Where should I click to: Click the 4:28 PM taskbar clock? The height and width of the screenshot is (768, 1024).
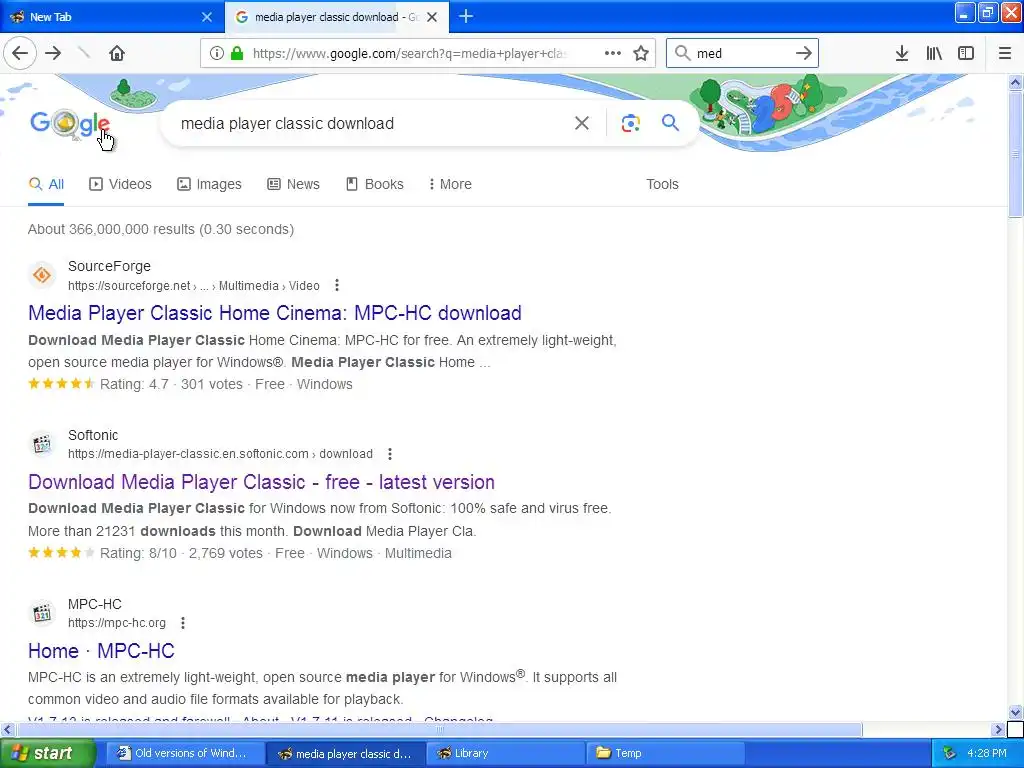987,754
